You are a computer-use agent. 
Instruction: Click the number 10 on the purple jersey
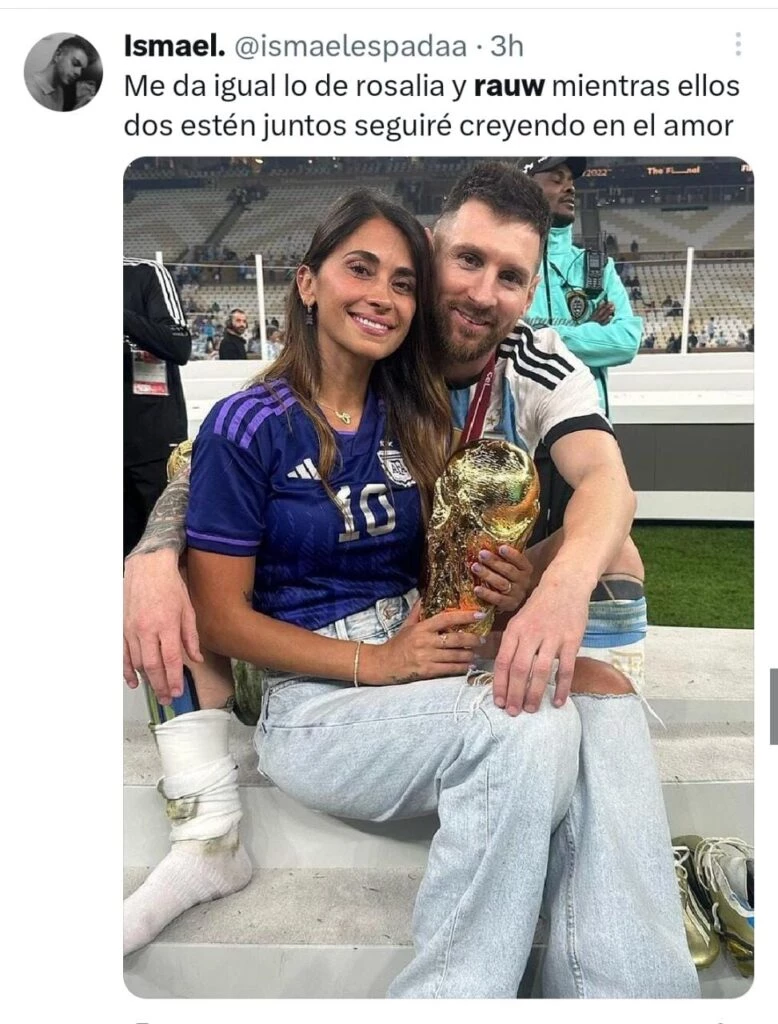(x=365, y=513)
